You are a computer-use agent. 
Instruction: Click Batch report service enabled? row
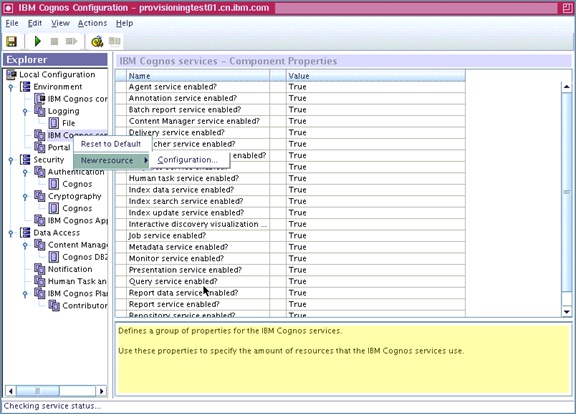[290, 109]
